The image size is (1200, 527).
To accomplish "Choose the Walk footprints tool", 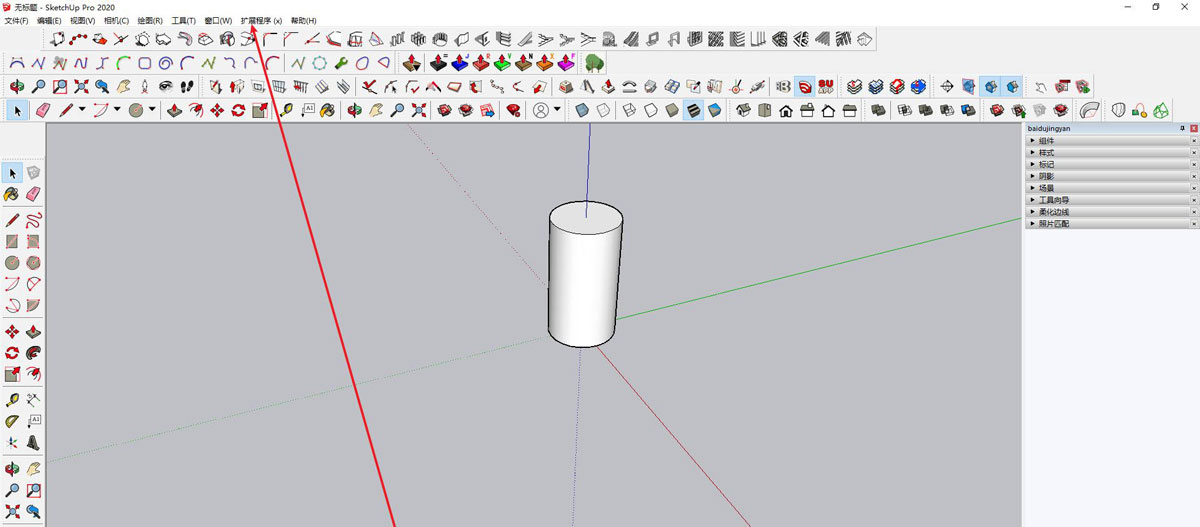I will click(186, 87).
